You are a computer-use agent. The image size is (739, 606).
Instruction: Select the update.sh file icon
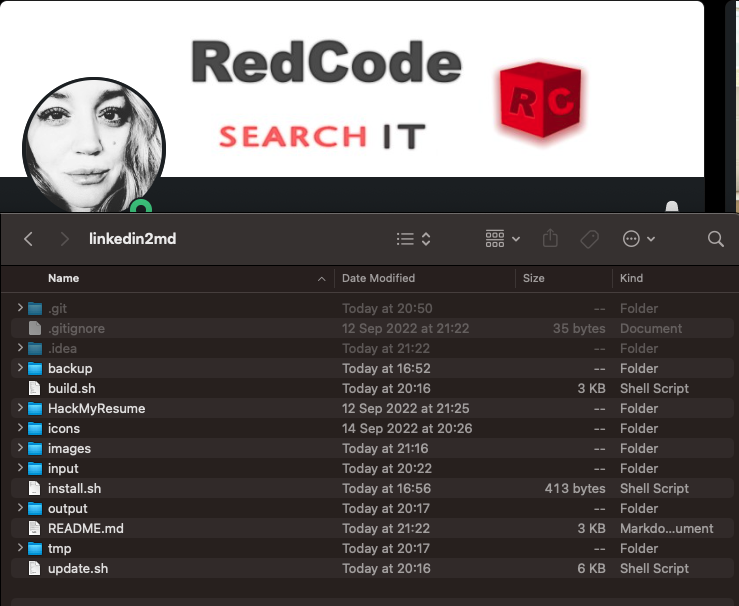35,569
